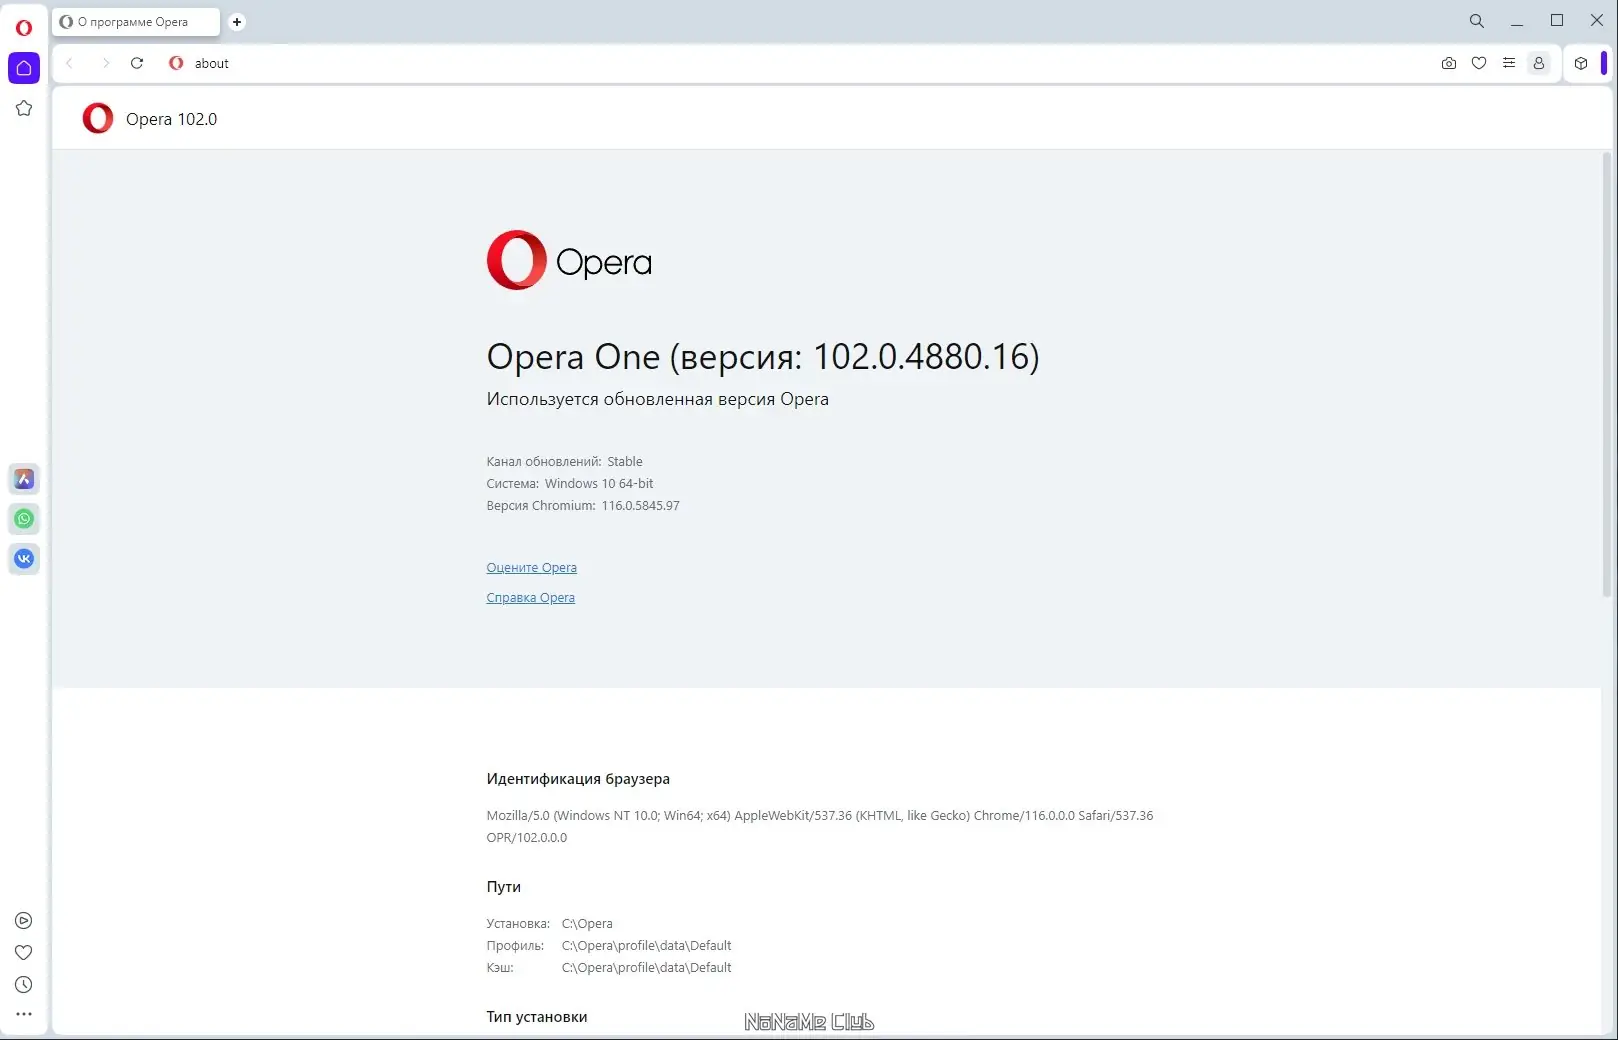Open the search tabs magnifier
Screen dimensions: 1618x1040
coord(1476,21)
